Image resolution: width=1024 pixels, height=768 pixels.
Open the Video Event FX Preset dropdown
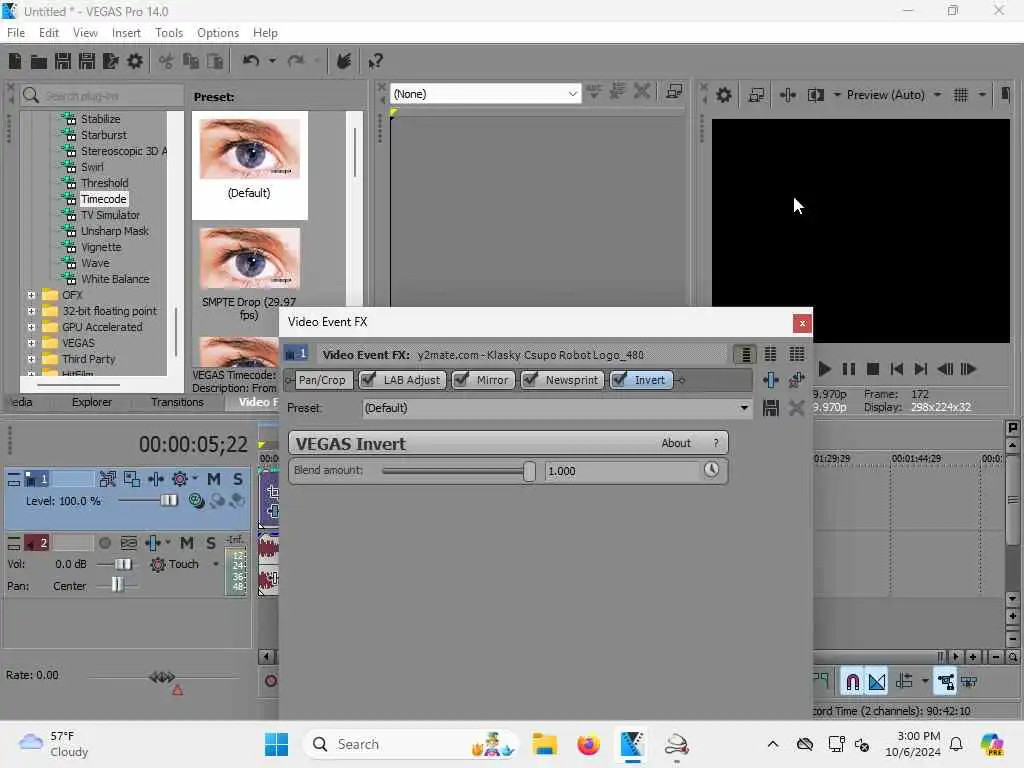click(744, 408)
